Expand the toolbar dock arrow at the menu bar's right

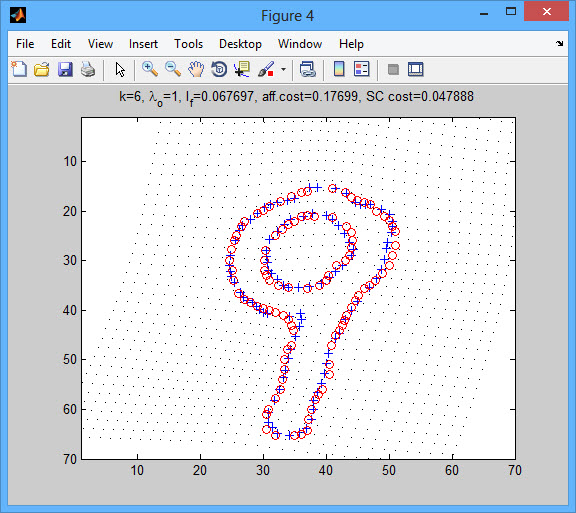559,44
